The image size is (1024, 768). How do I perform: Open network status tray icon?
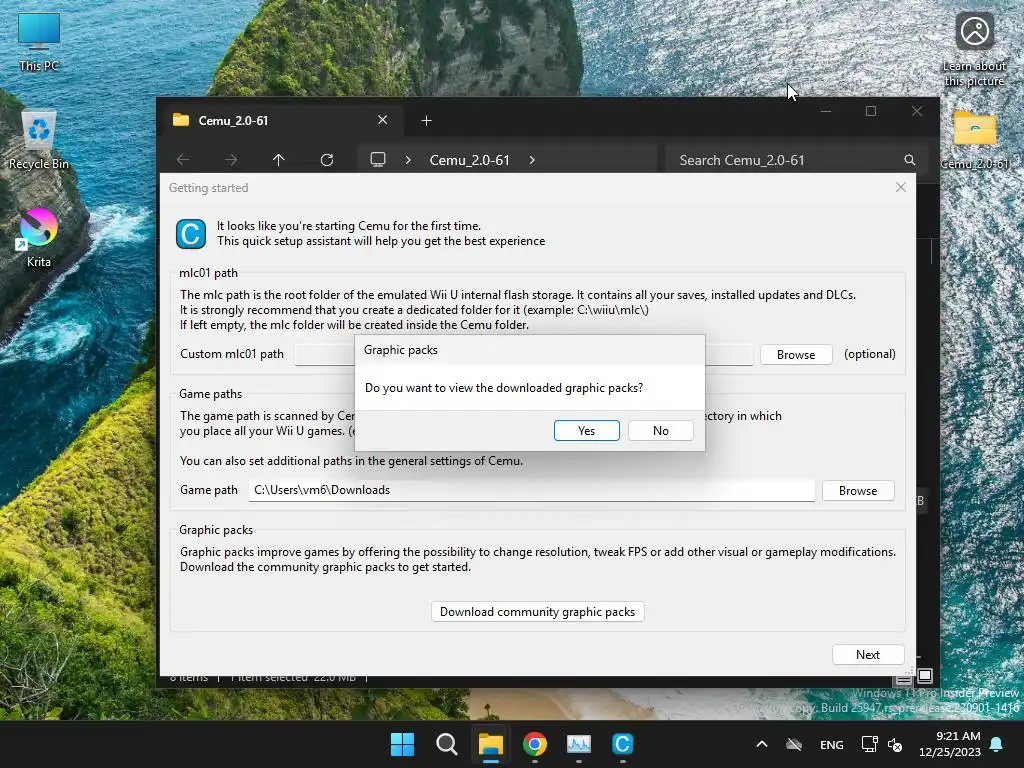869,744
